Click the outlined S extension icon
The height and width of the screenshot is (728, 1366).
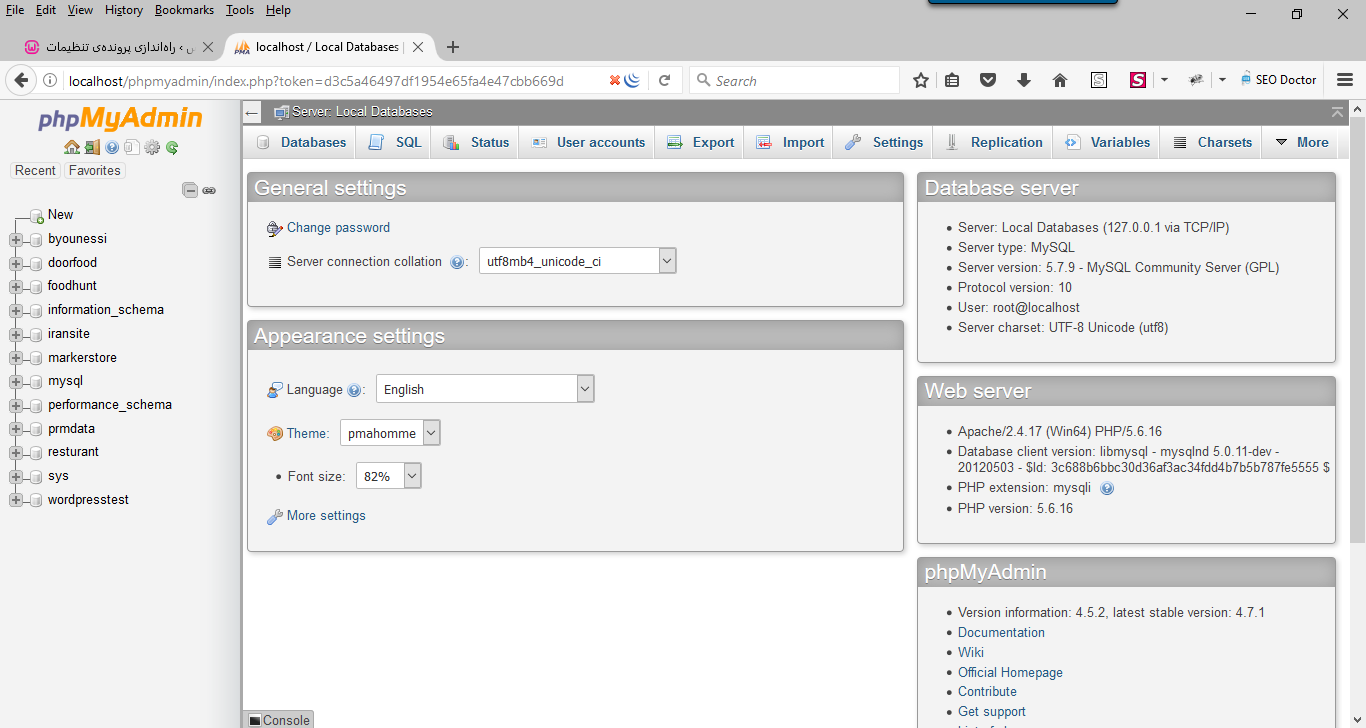(1099, 80)
